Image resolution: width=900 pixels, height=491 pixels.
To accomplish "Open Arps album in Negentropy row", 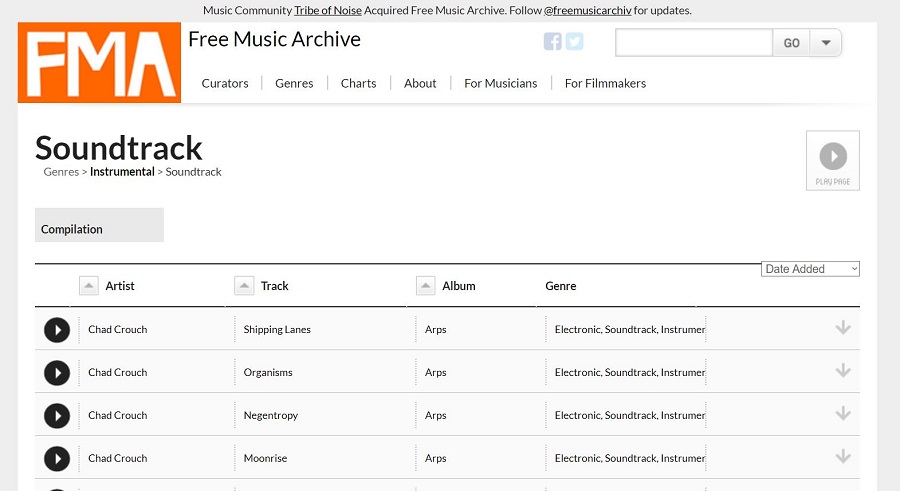I will coord(436,415).
